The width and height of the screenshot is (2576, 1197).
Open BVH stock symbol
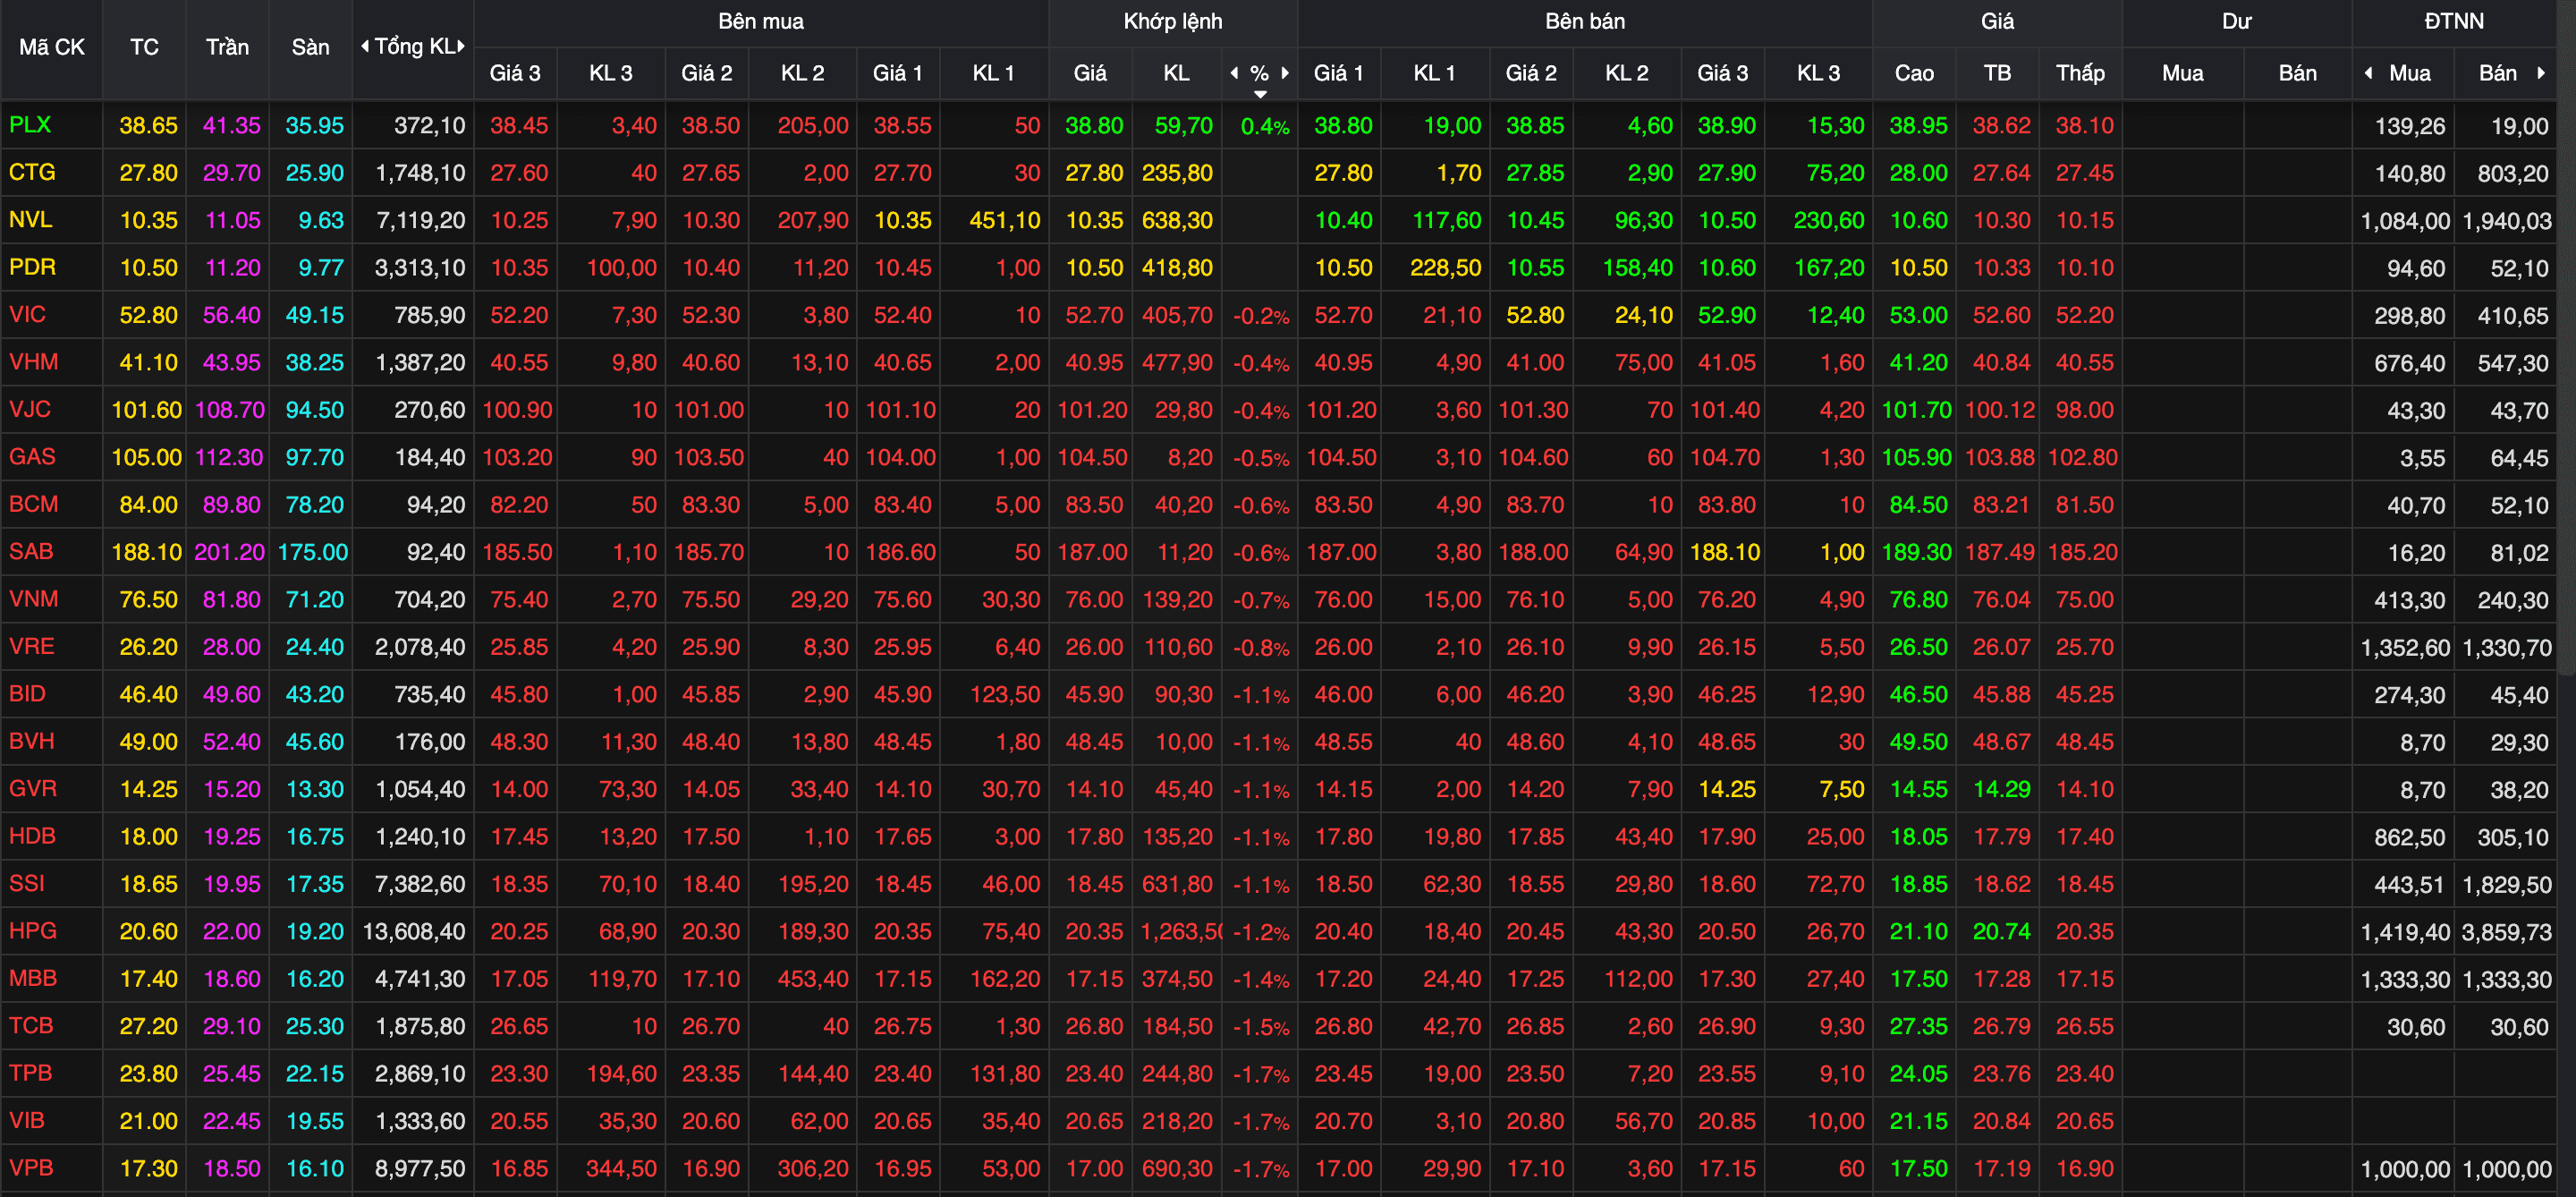[31, 741]
